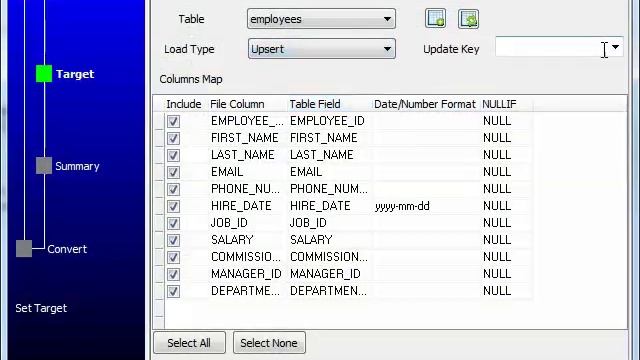Viewport: 640px width, 360px height.
Task: Click the Table Field column header
Action: tap(315, 104)
